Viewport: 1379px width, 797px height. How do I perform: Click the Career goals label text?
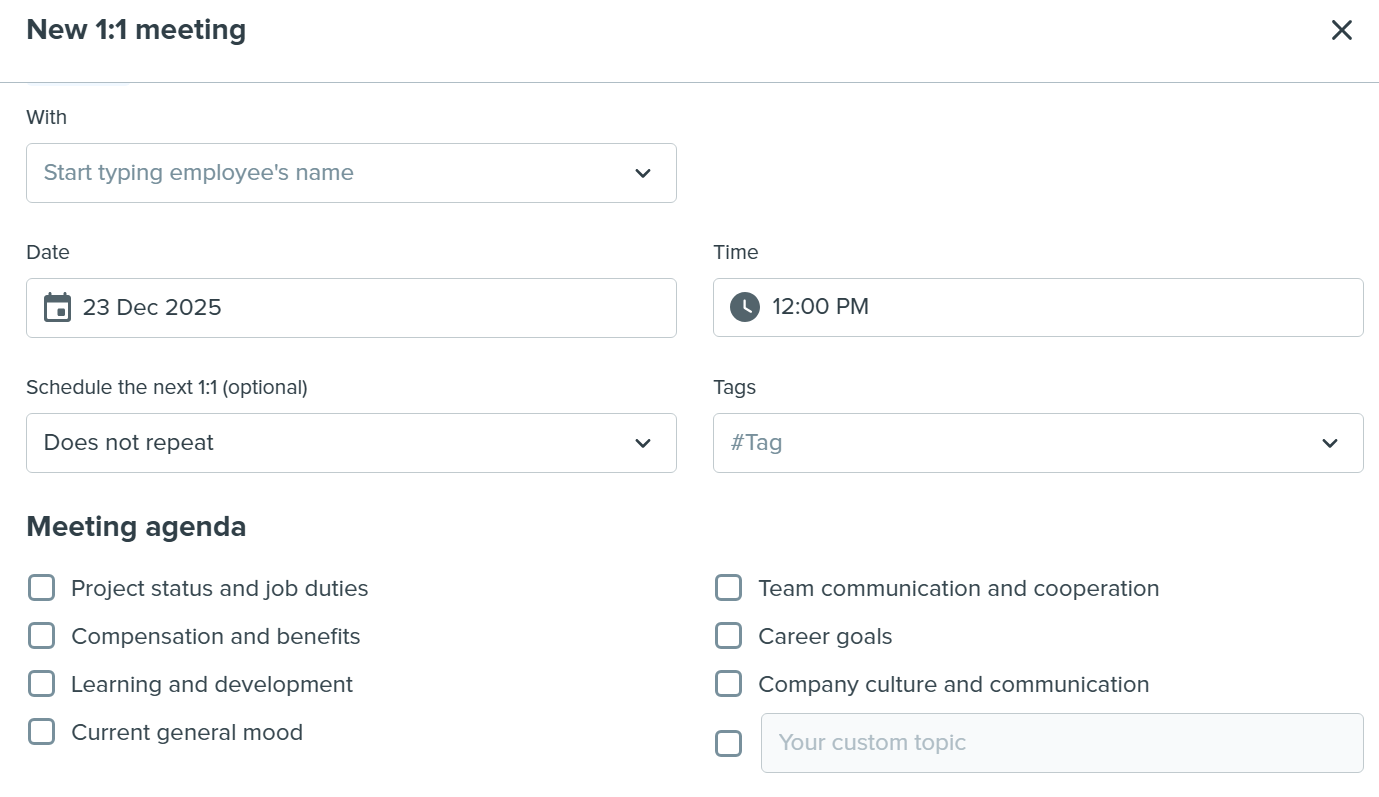click(825, 636)
